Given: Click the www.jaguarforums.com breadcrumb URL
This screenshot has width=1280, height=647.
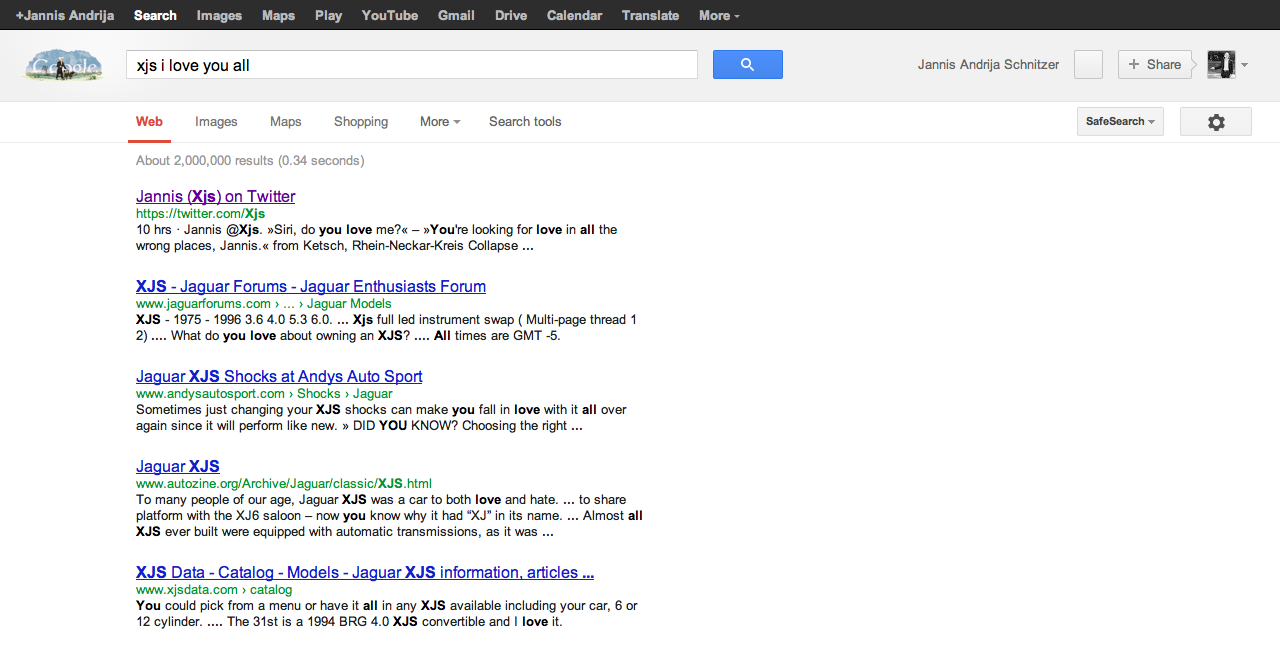Looking at the screenshot, I should click(264, 303).
